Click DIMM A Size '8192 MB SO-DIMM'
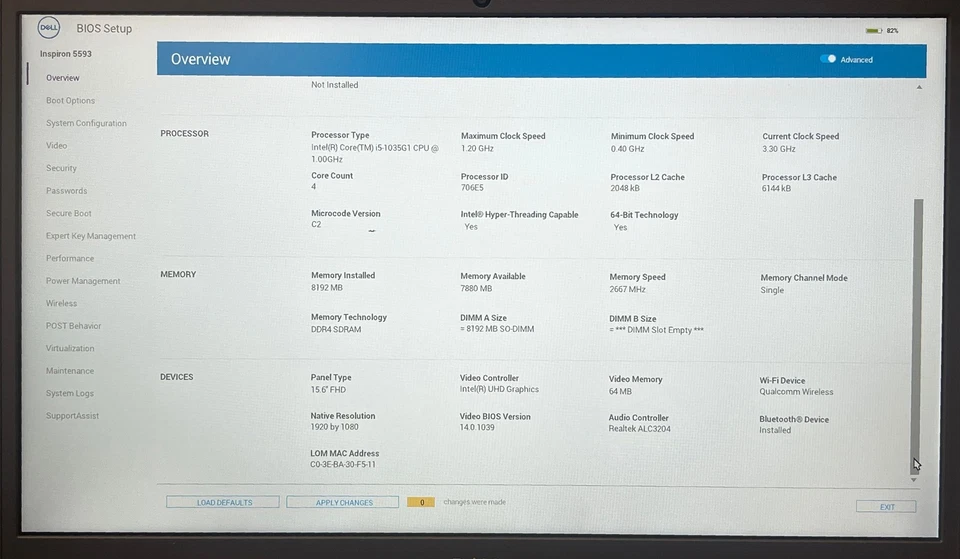Image resolution: width=960 pixels, height=559 pixels. click(497, 329)
